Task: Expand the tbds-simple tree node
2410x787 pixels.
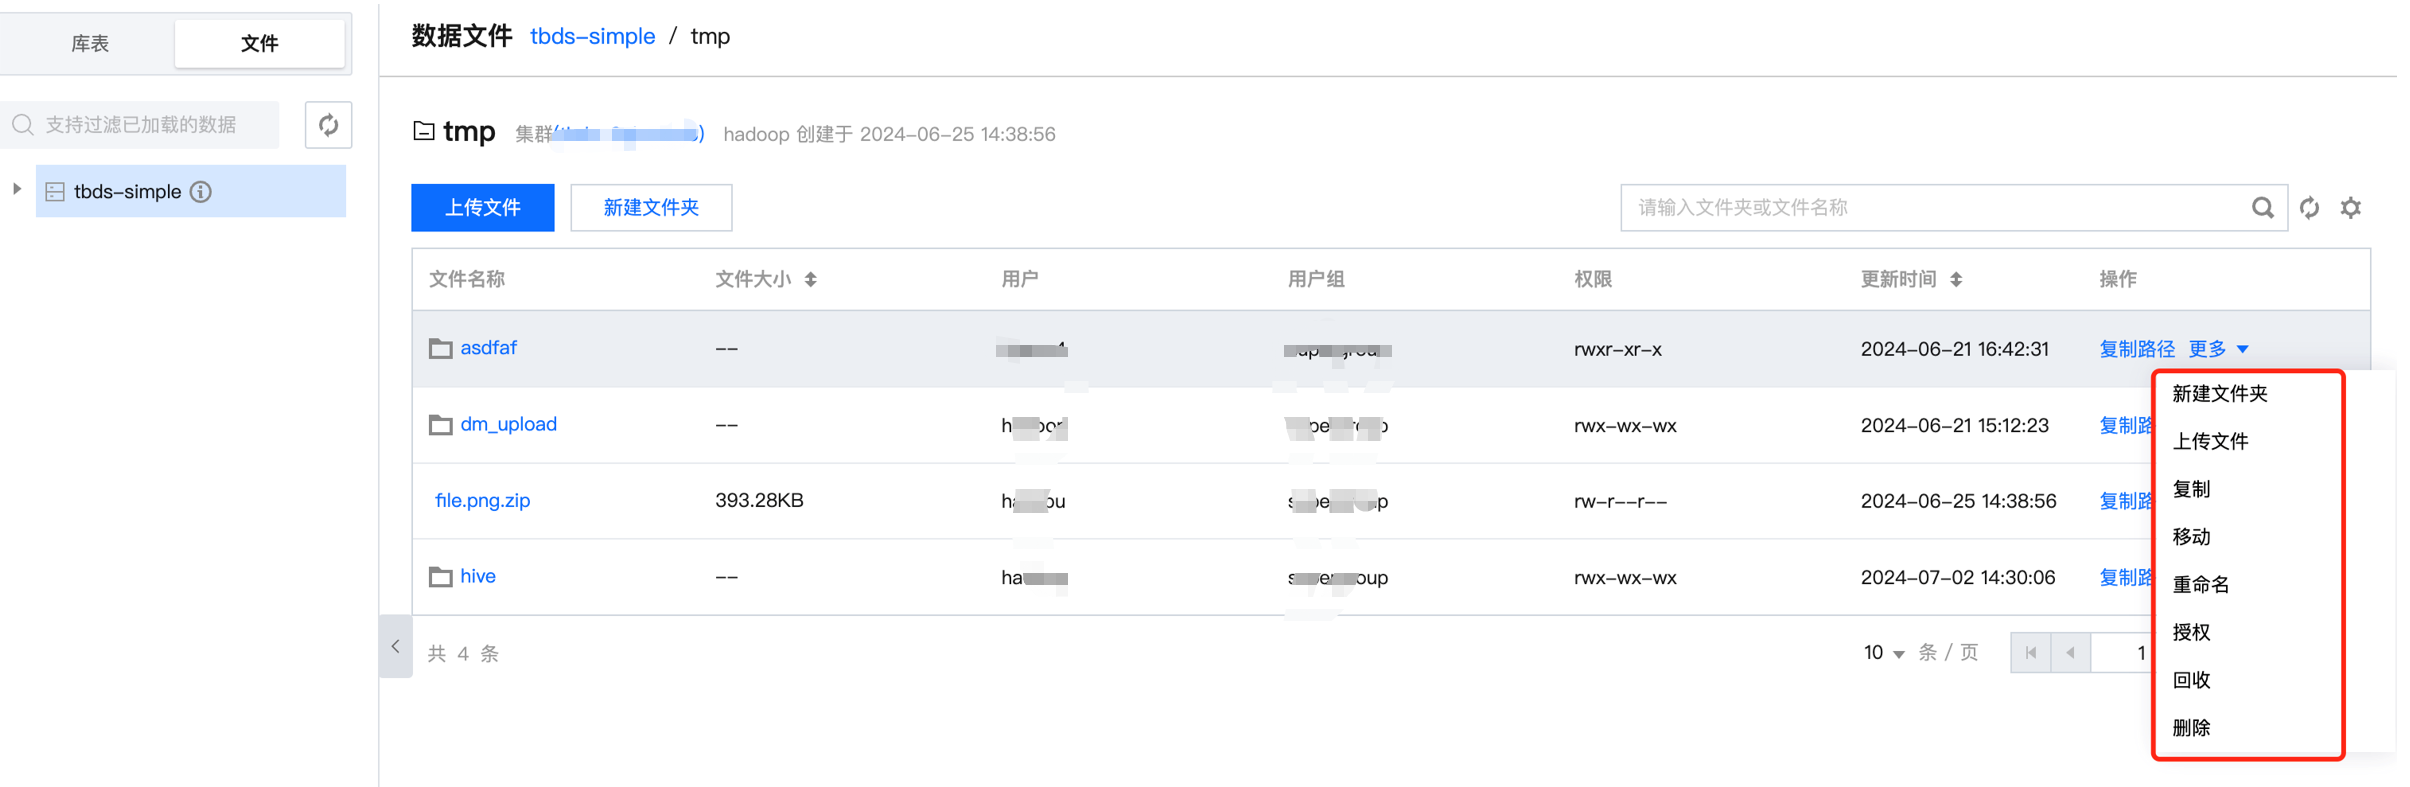Action: point(17,189)
